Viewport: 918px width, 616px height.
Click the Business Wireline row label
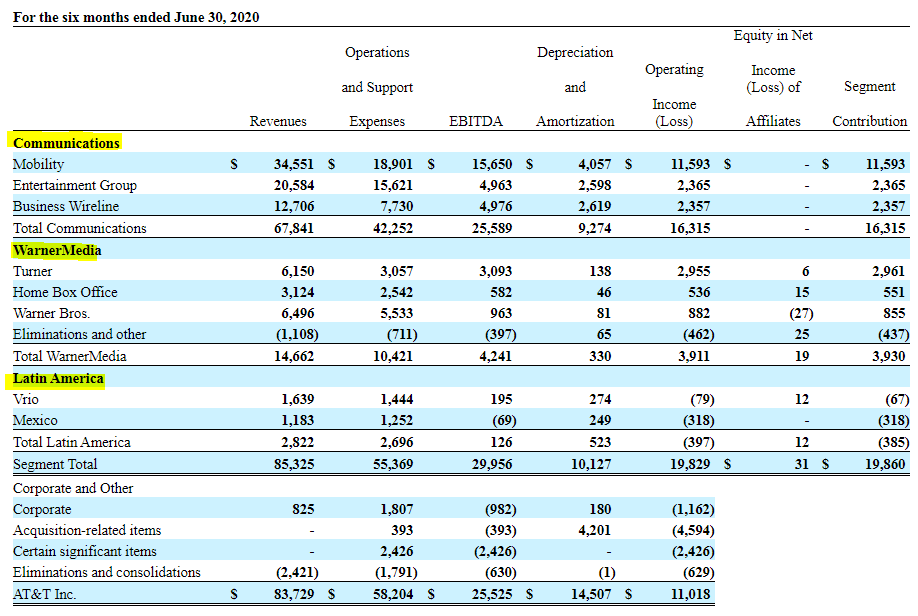pos(66,206)
